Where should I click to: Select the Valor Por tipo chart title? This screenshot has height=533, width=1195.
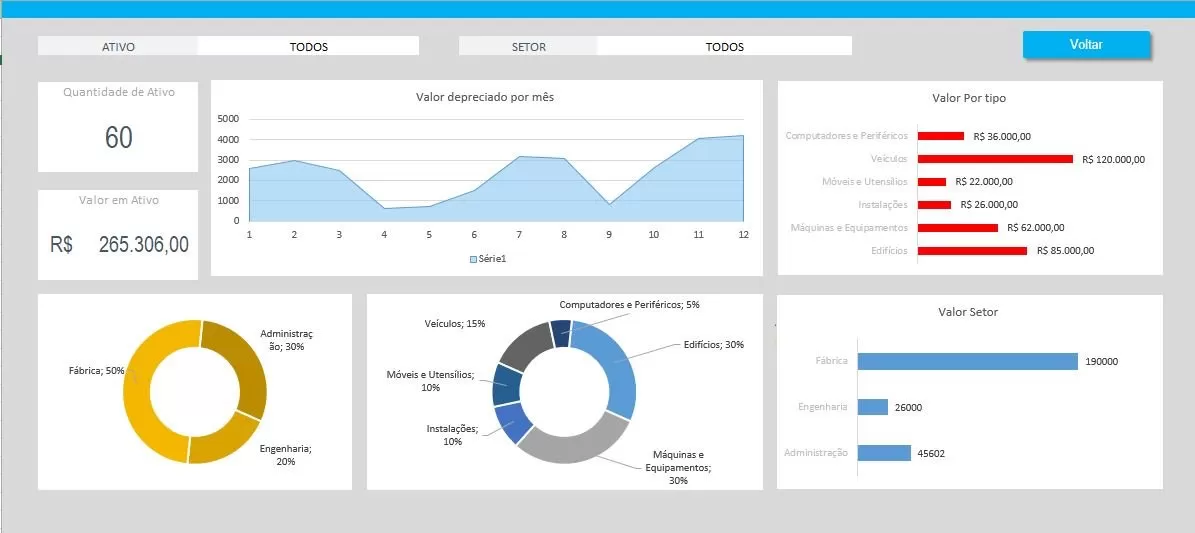(x=969, y=98)
